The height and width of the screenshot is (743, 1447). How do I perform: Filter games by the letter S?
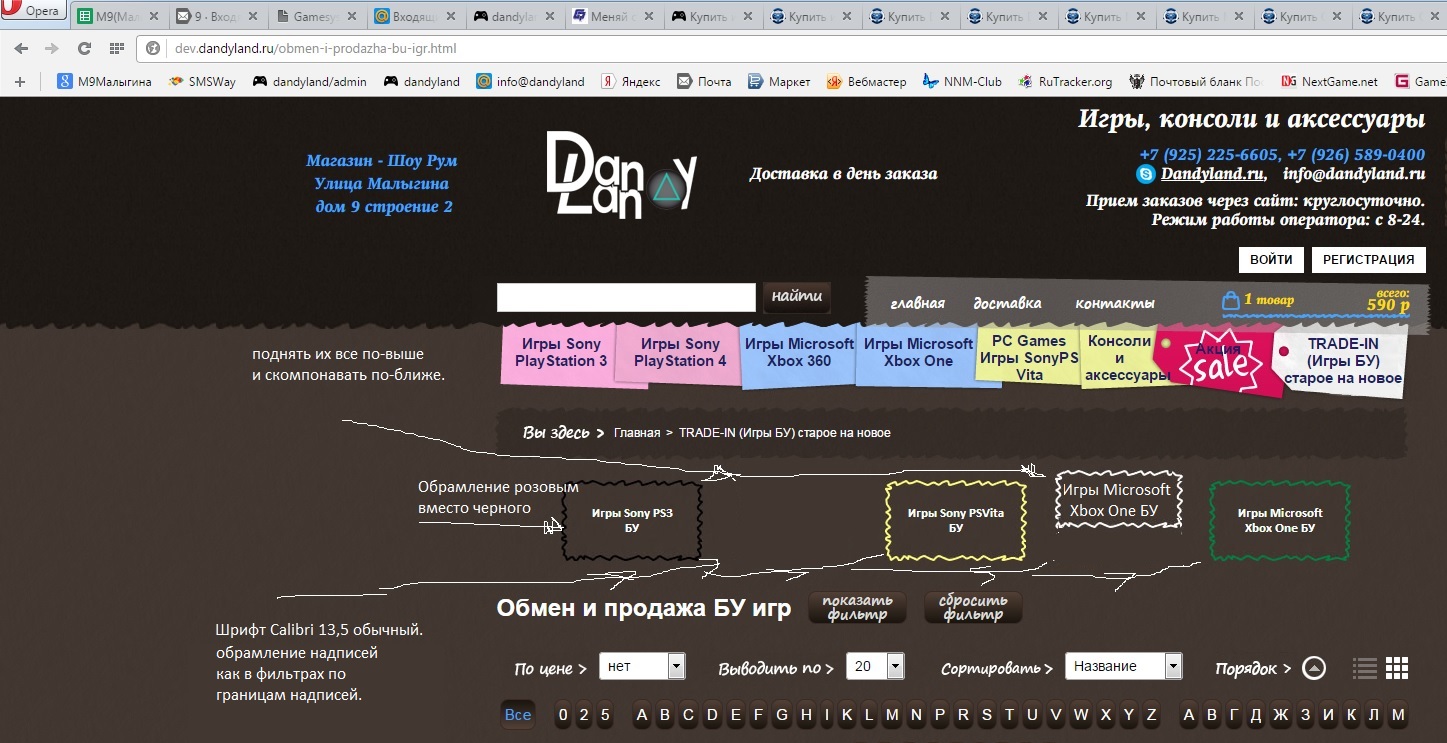coord(987,715)
